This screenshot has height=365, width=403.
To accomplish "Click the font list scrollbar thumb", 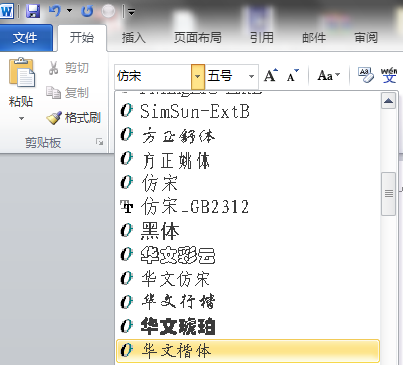I will (x=389, y=194).
